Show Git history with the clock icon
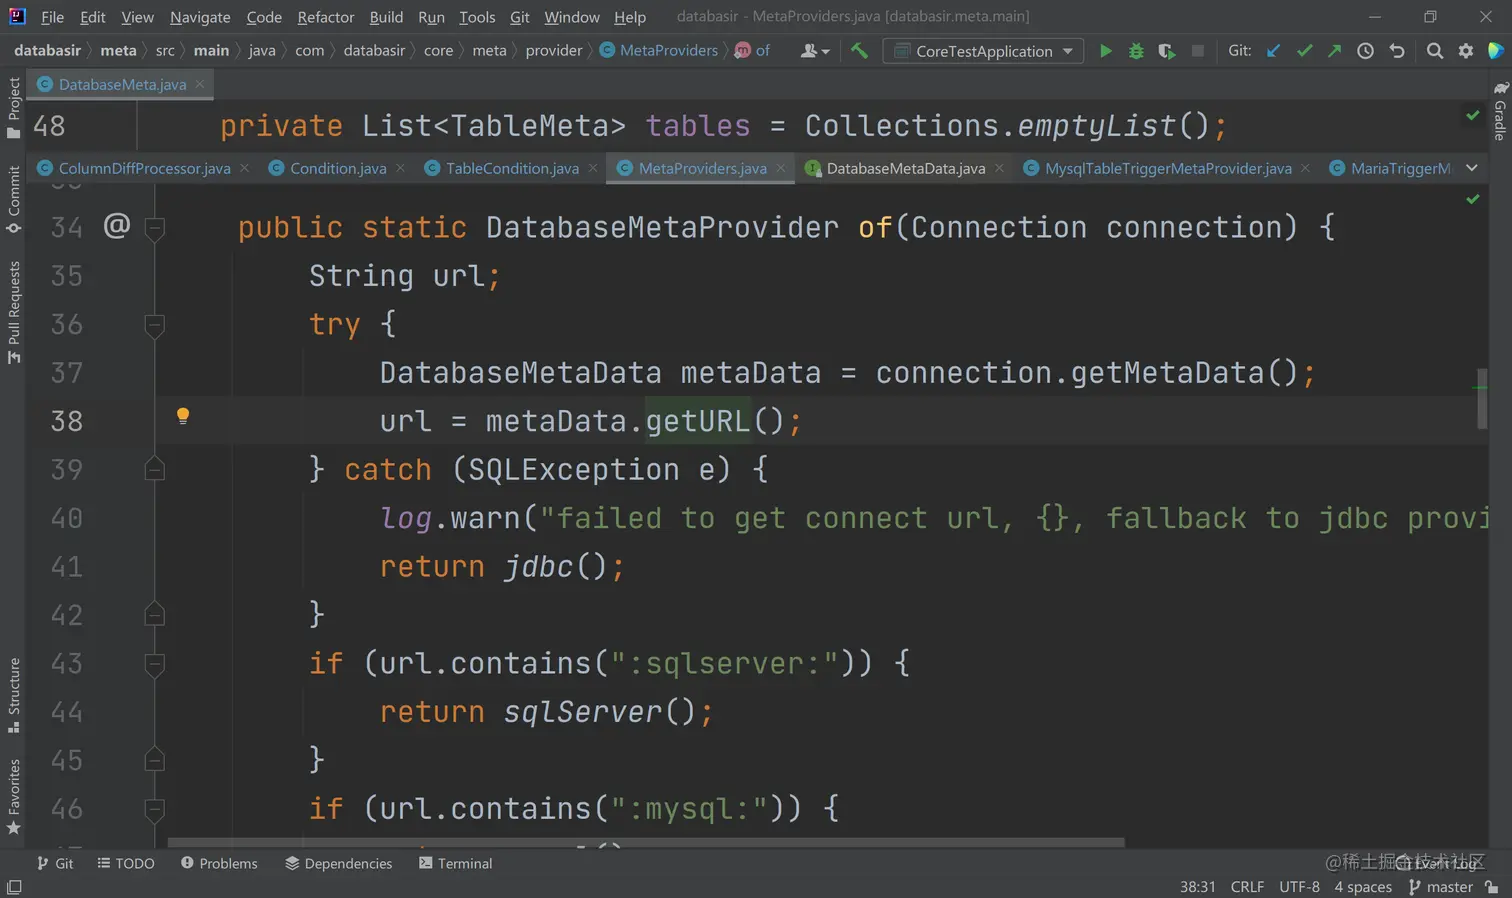The height and width of the screenshot is (898, 1512). coord(1365,51)
